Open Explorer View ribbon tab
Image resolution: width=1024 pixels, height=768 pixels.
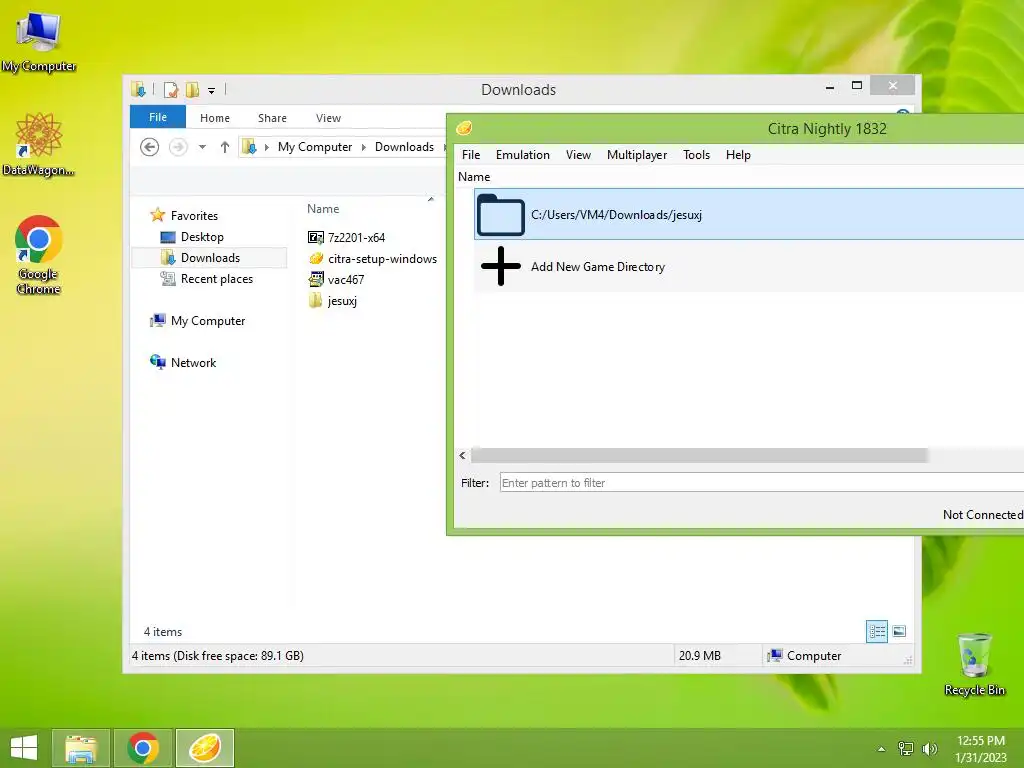tap(328, 118)
